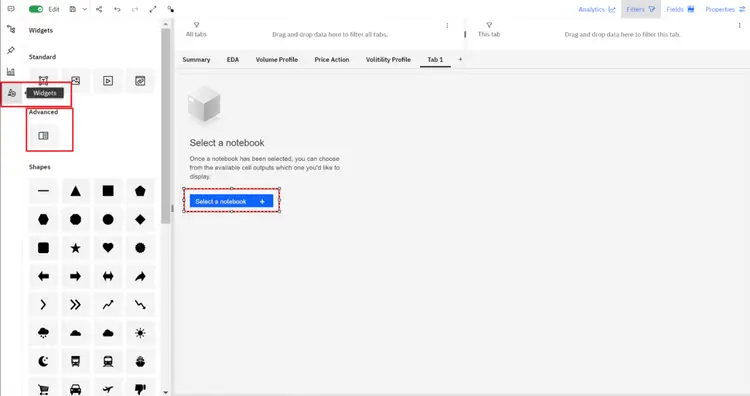
Task: Insert the heart shape
Action: pos(108,248)
